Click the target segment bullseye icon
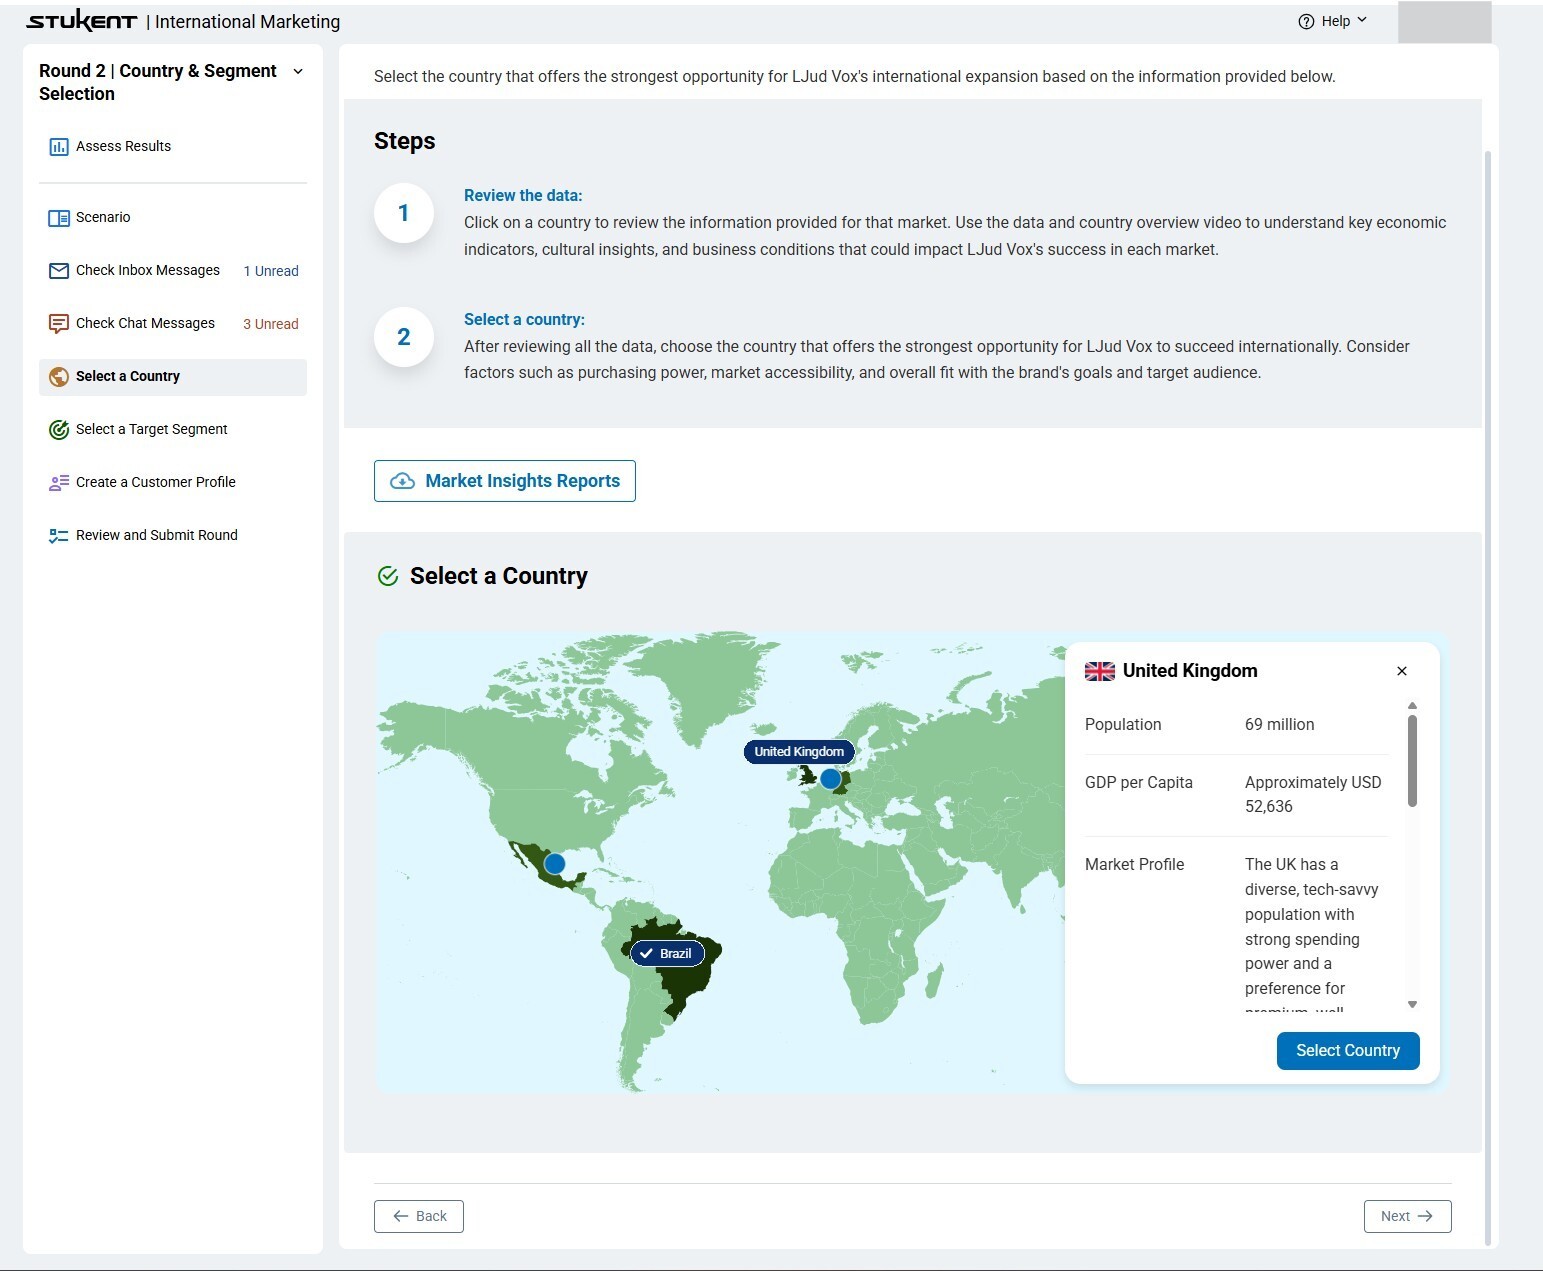This screenshot has width=1543, height=1271. tap(59, 430)
